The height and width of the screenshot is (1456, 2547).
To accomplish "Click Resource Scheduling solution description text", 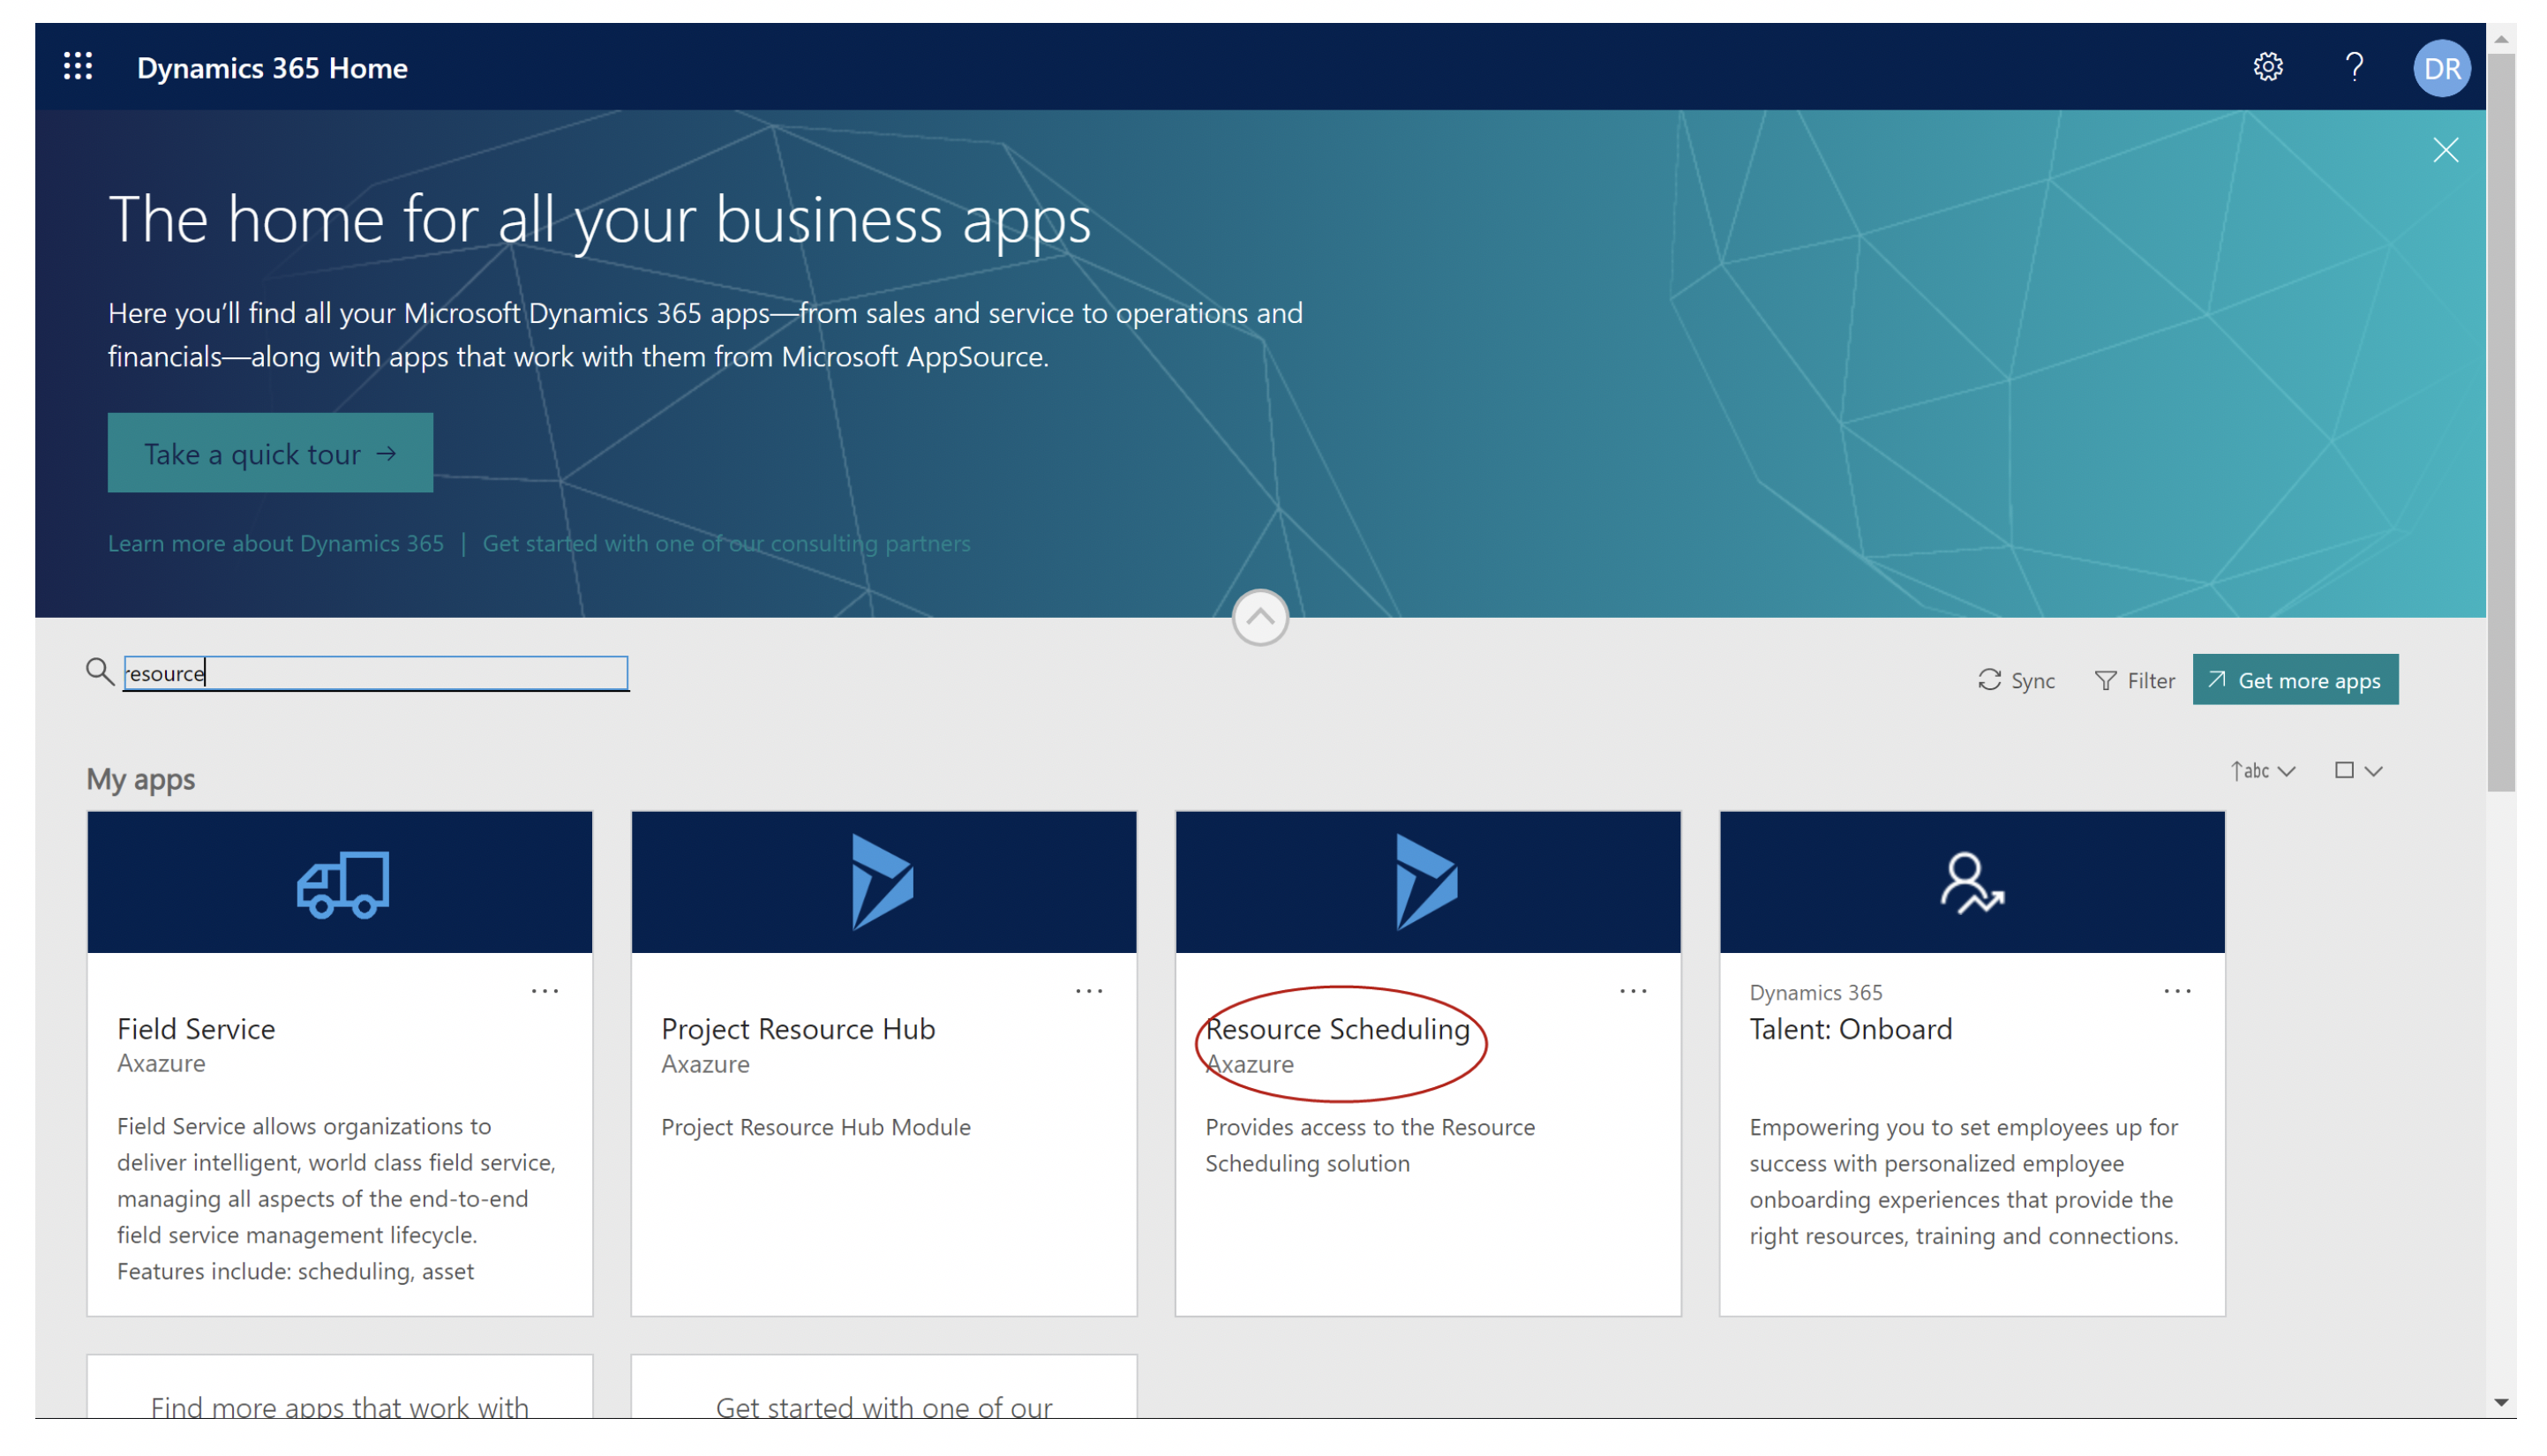I will coord(1369,1145).
